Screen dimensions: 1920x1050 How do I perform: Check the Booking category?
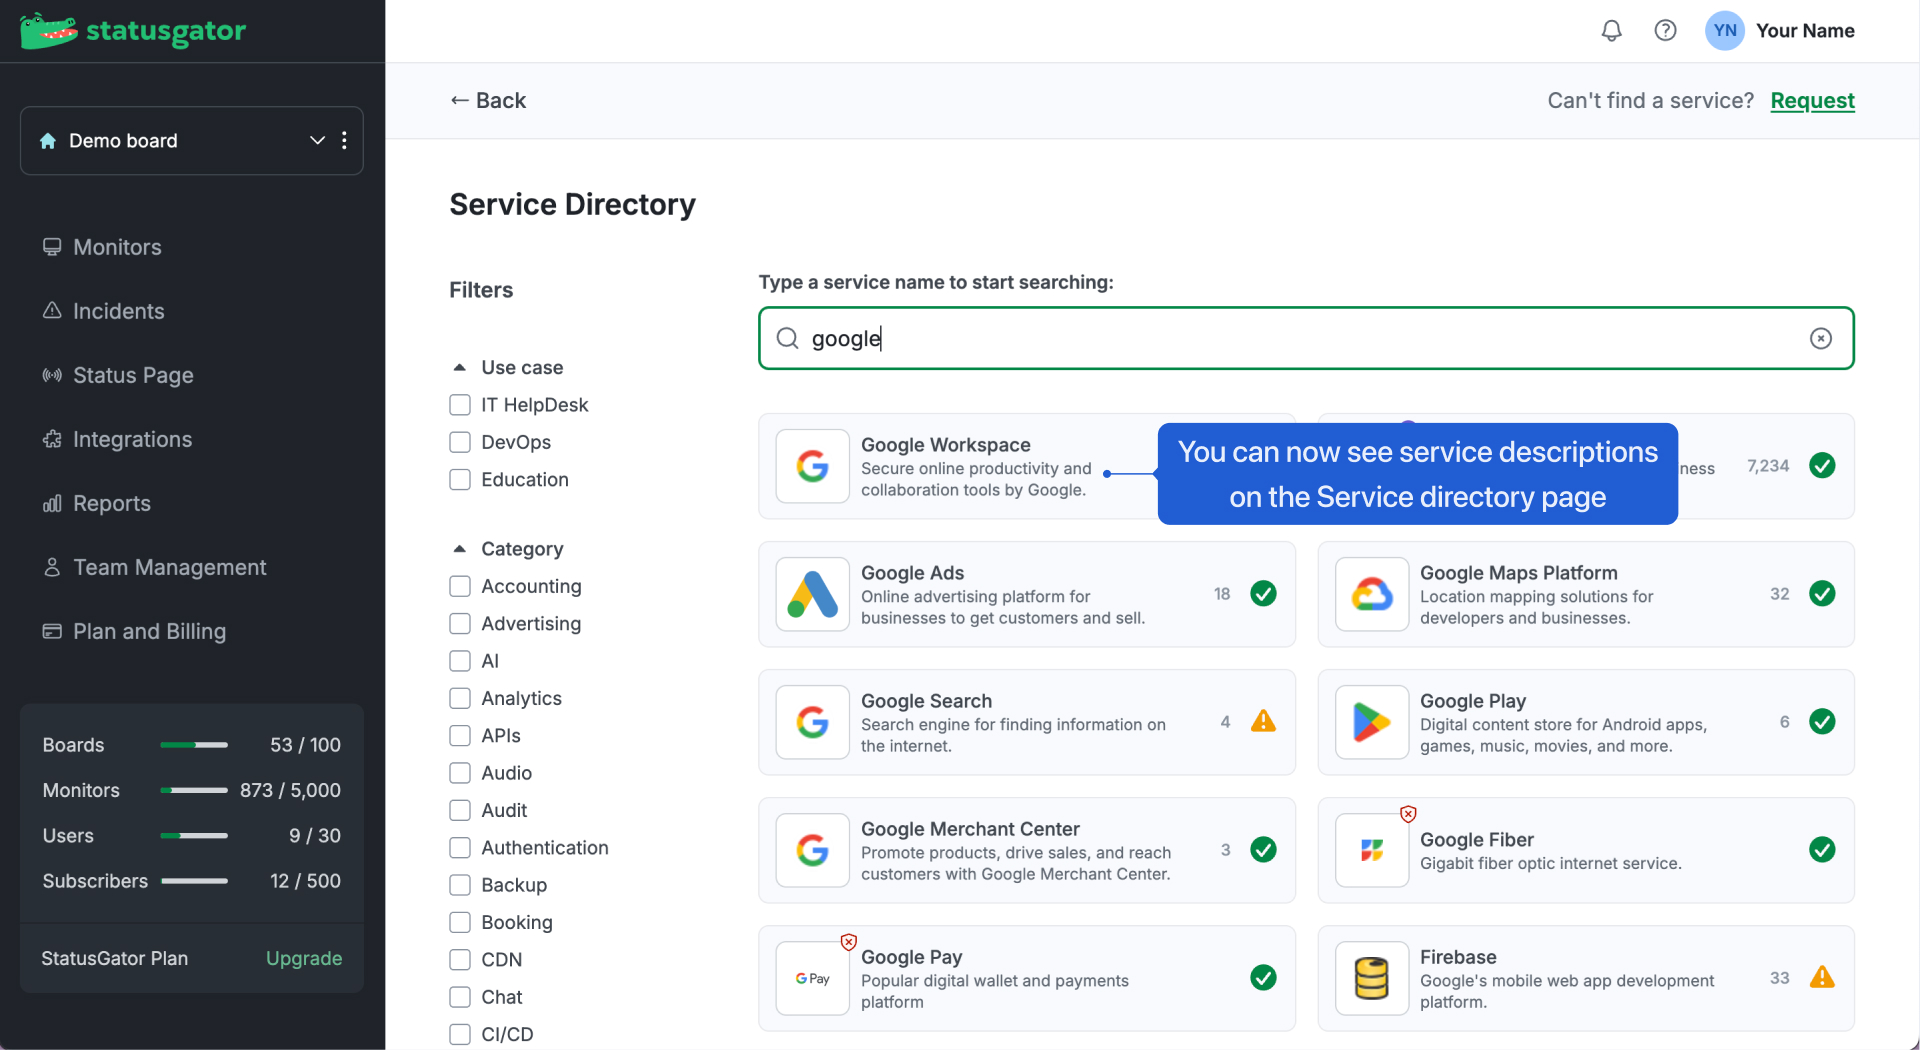tap(460, 922)
